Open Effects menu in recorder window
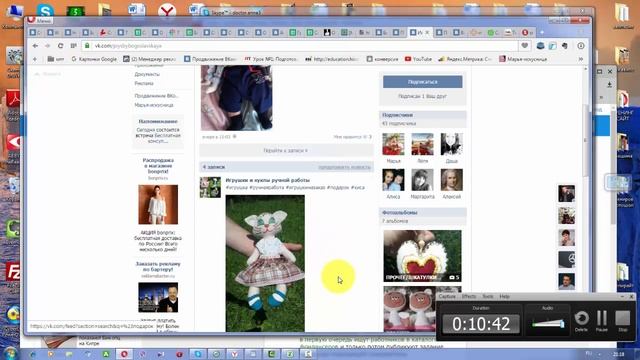640x360 pixels. pos(469,296)
